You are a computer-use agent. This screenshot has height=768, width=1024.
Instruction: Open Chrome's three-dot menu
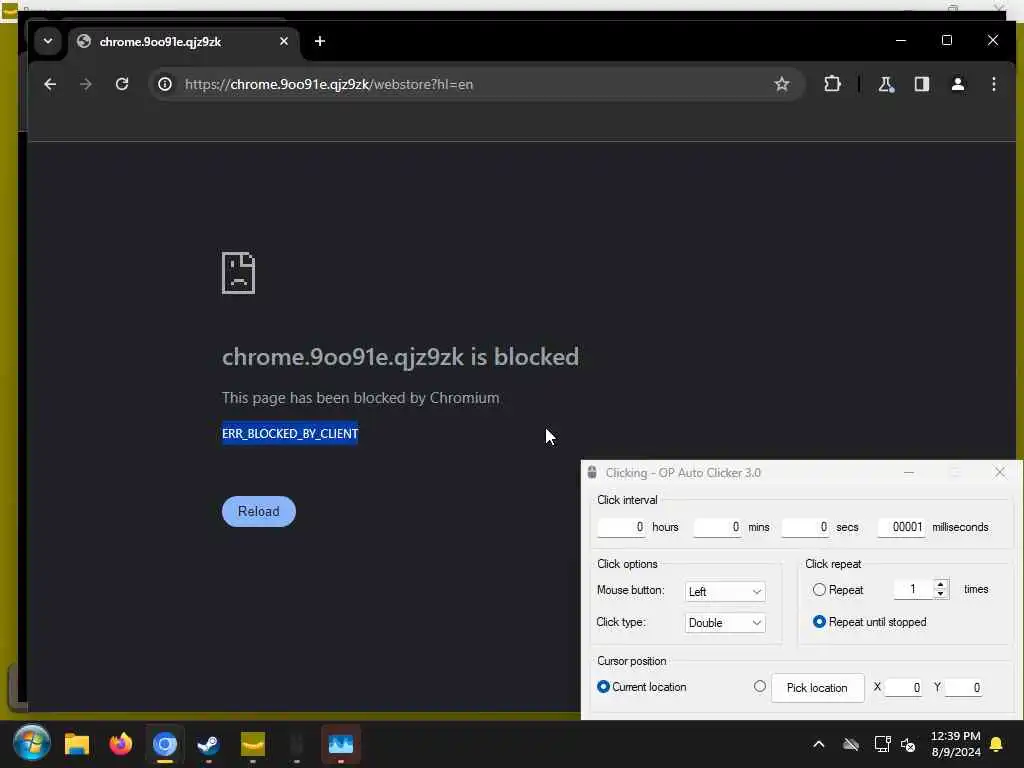(993, 84)
